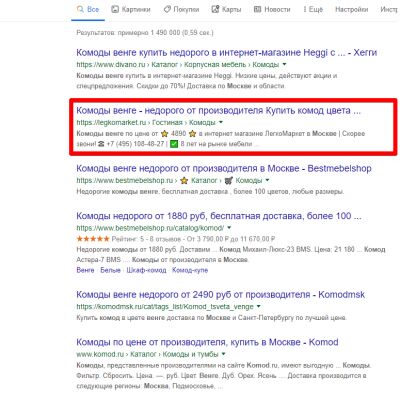Image resolution: width=400 pixels, height=400 pixels.
Task: Open Bestmebelshop Комоды венге result title
Action: click(224, 168)
